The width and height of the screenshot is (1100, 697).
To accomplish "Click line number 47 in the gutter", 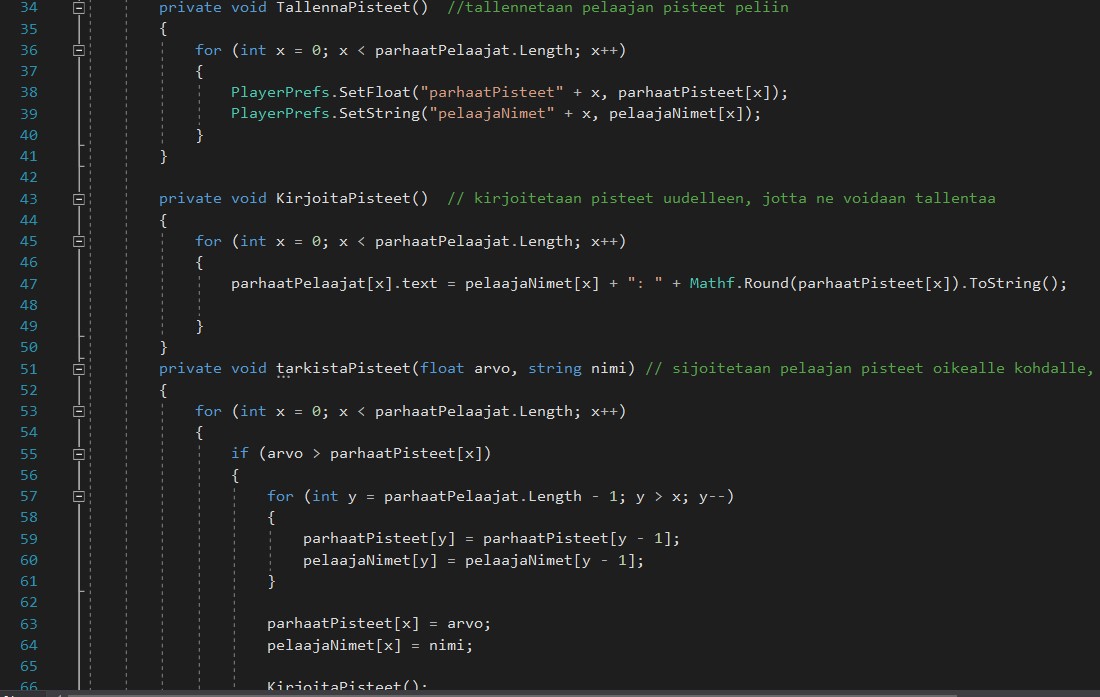I will point(28,284).
